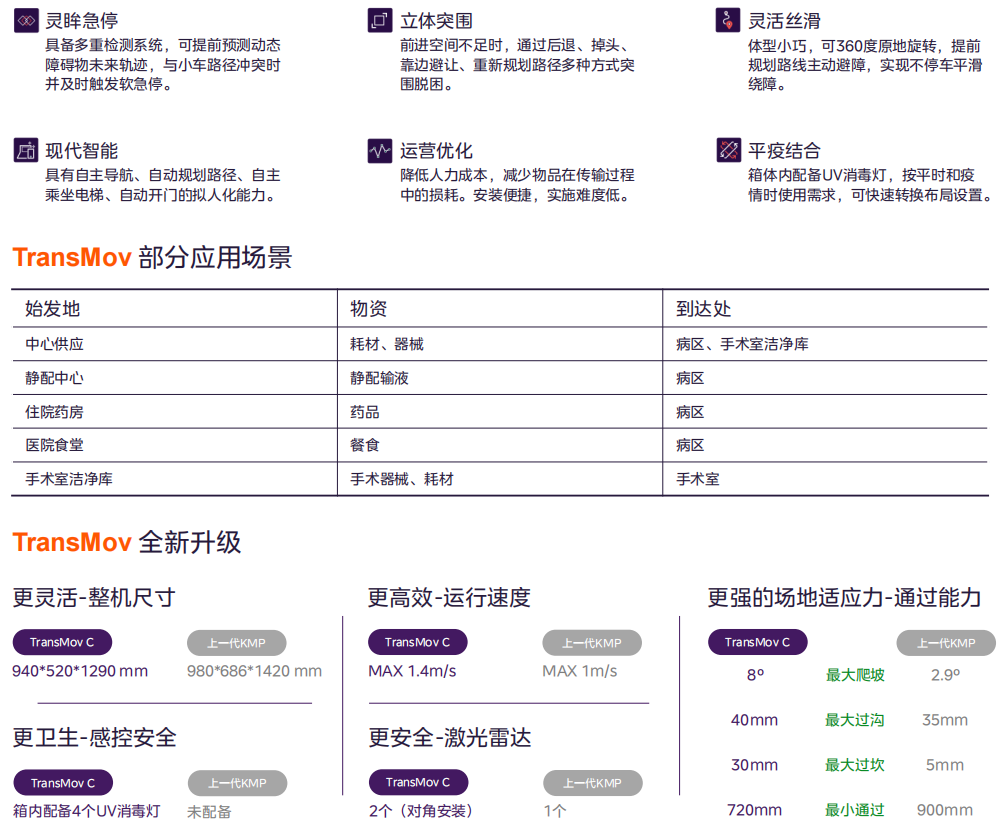This screenshot has width=1006, height=820.
Task: Select the 静配中心 table cell
Action: (x=55, y=378)
